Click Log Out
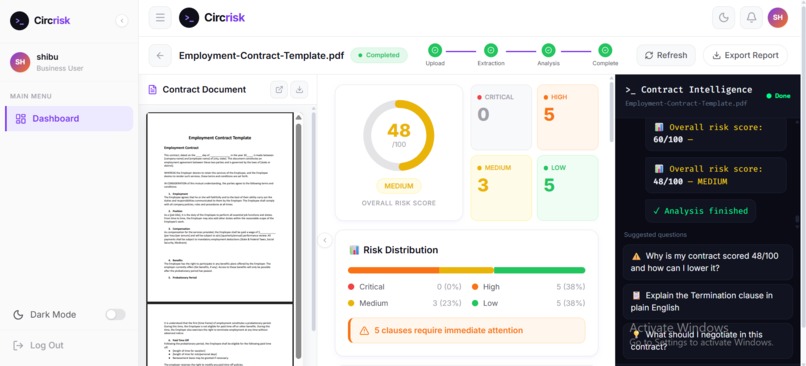Image resolution: width=806 pixels, height=366 pixels. (x=39, y=345)
